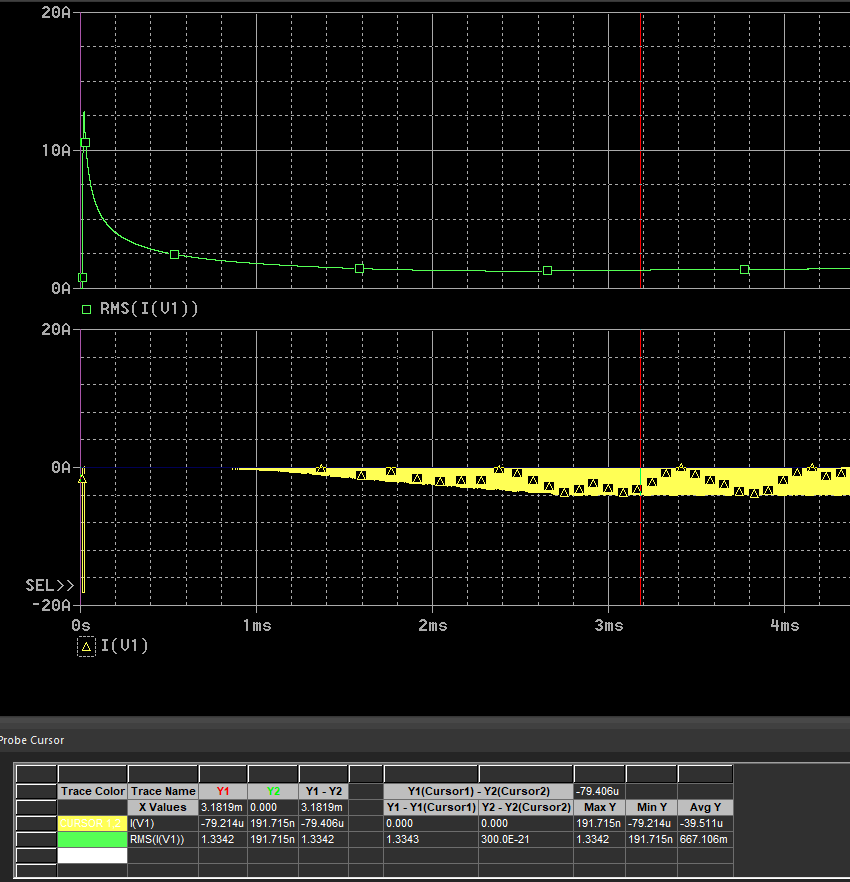Select the I(V1) row in cursor table

pos(374,824)
